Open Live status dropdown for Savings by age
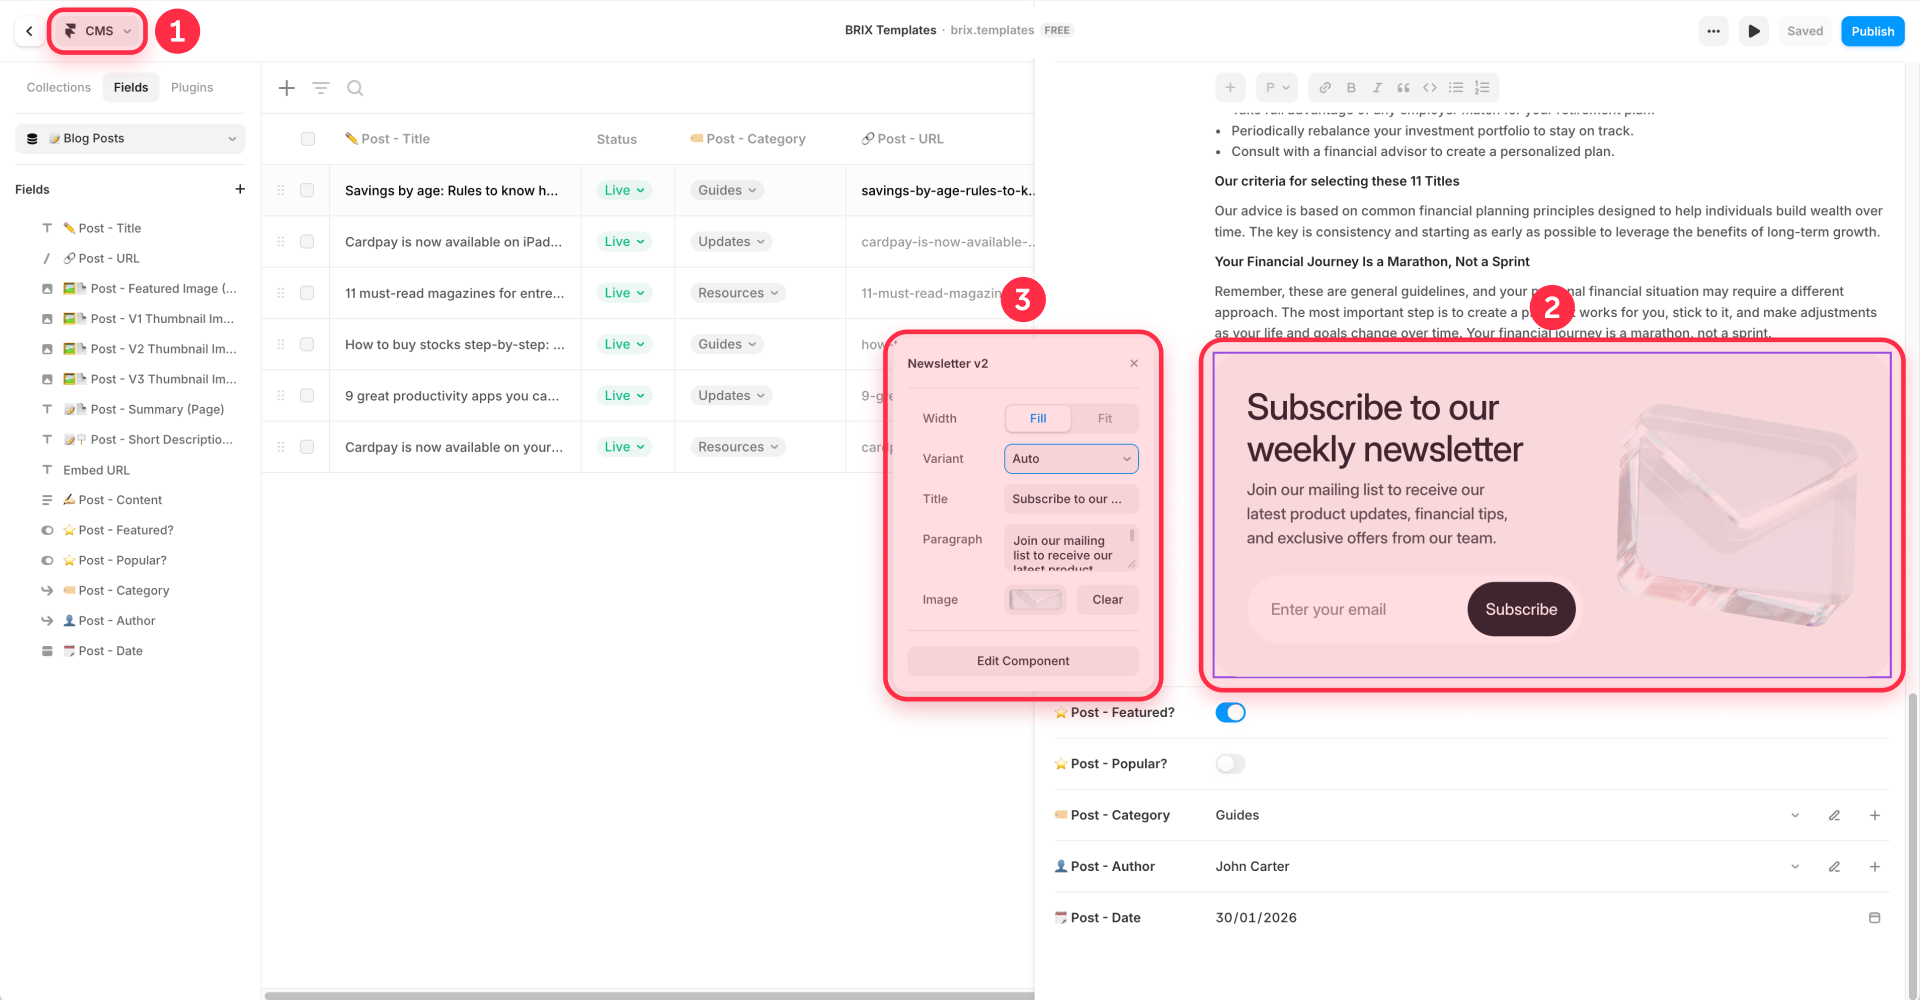1920x1000 pixels. [624, 190]
